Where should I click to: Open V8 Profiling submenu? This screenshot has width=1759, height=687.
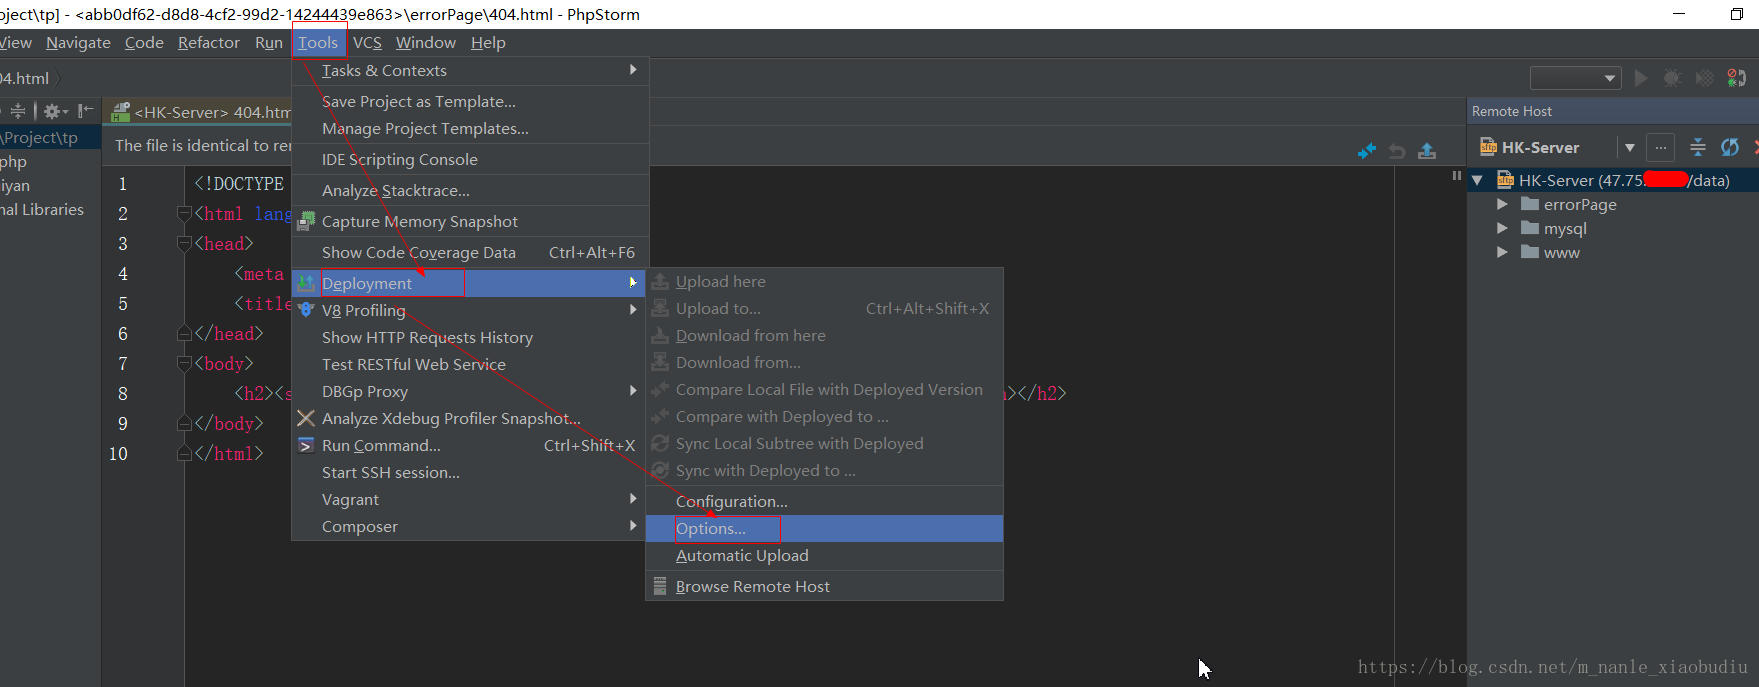[470, 310]
